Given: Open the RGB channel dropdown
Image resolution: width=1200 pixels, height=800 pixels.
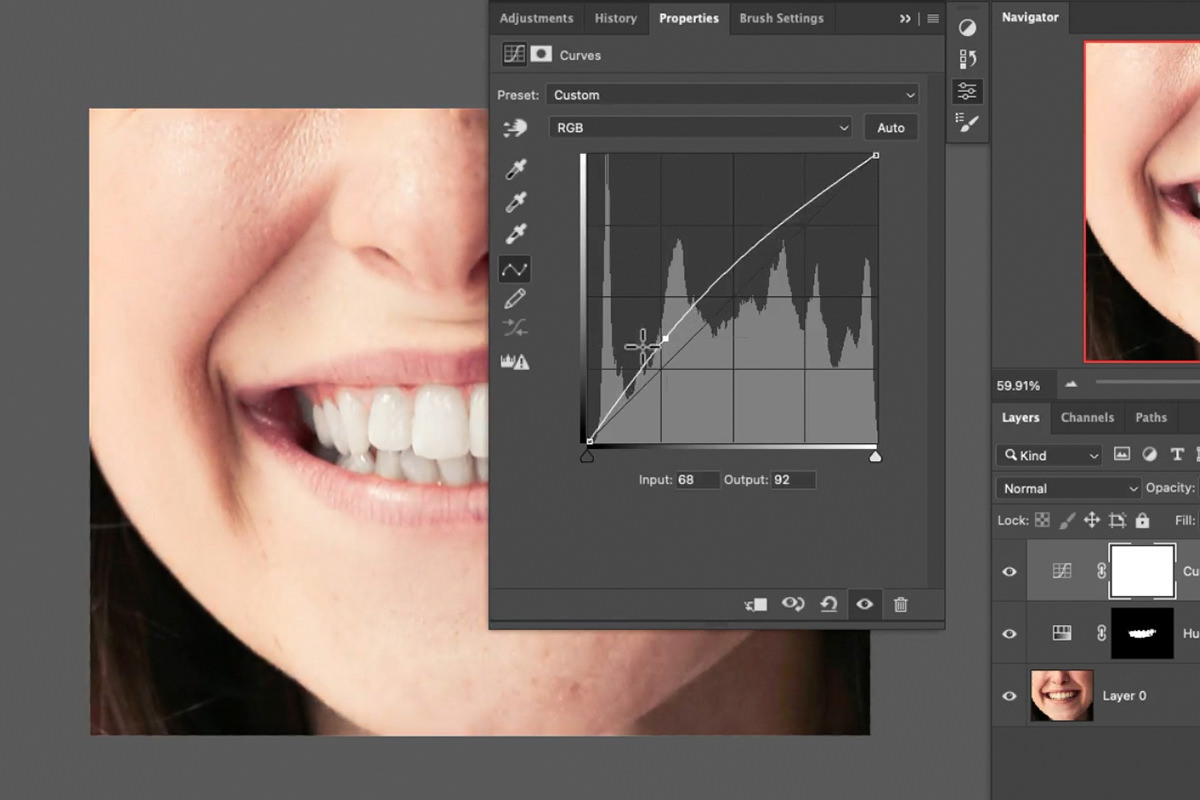Looking at the screenshot, I should point(700,127).
